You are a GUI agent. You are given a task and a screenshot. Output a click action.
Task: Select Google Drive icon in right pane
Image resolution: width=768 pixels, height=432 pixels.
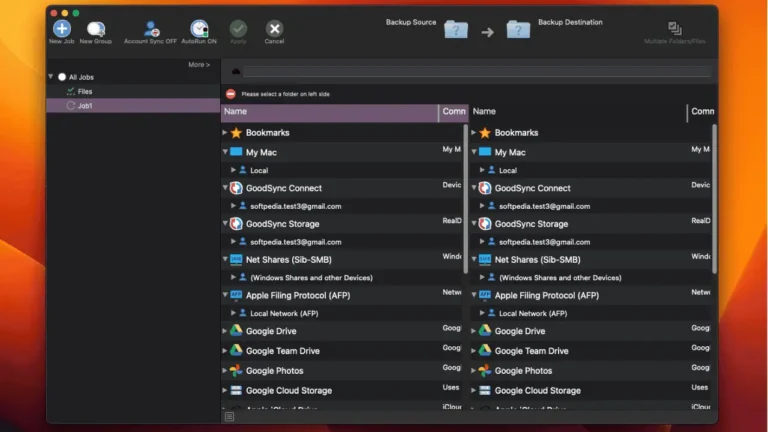point(485,331)
